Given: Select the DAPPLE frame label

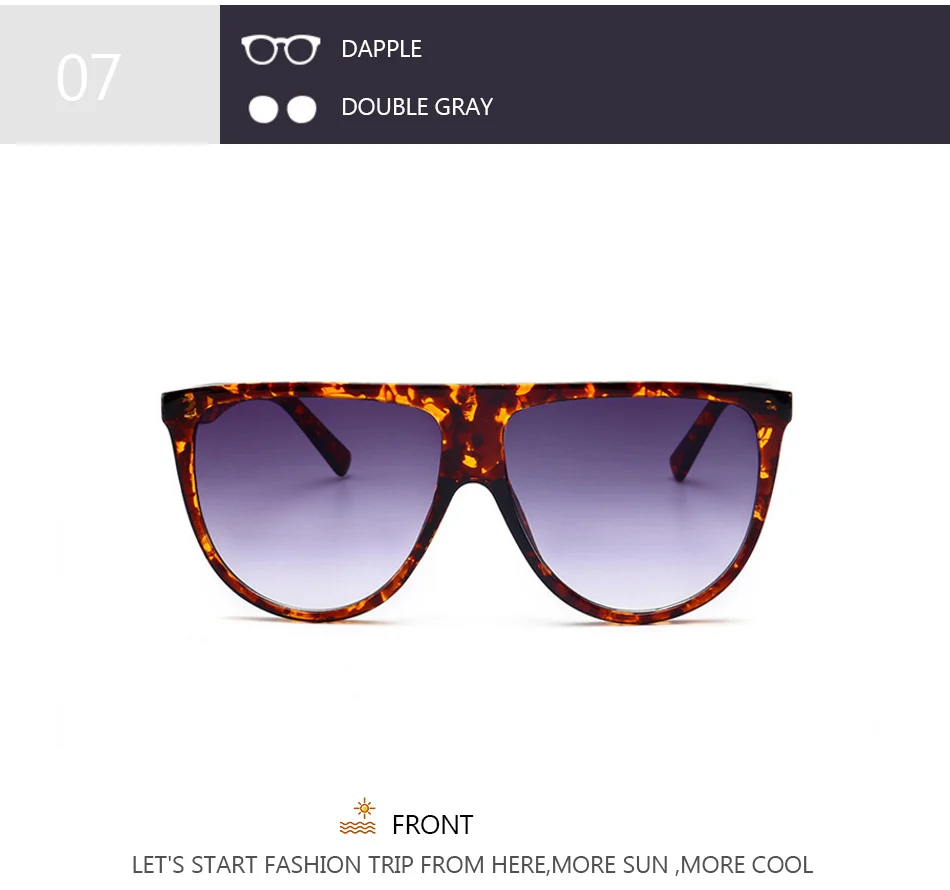Looking at the screenshot, I should pyautogui.click(x=382, y=49).
